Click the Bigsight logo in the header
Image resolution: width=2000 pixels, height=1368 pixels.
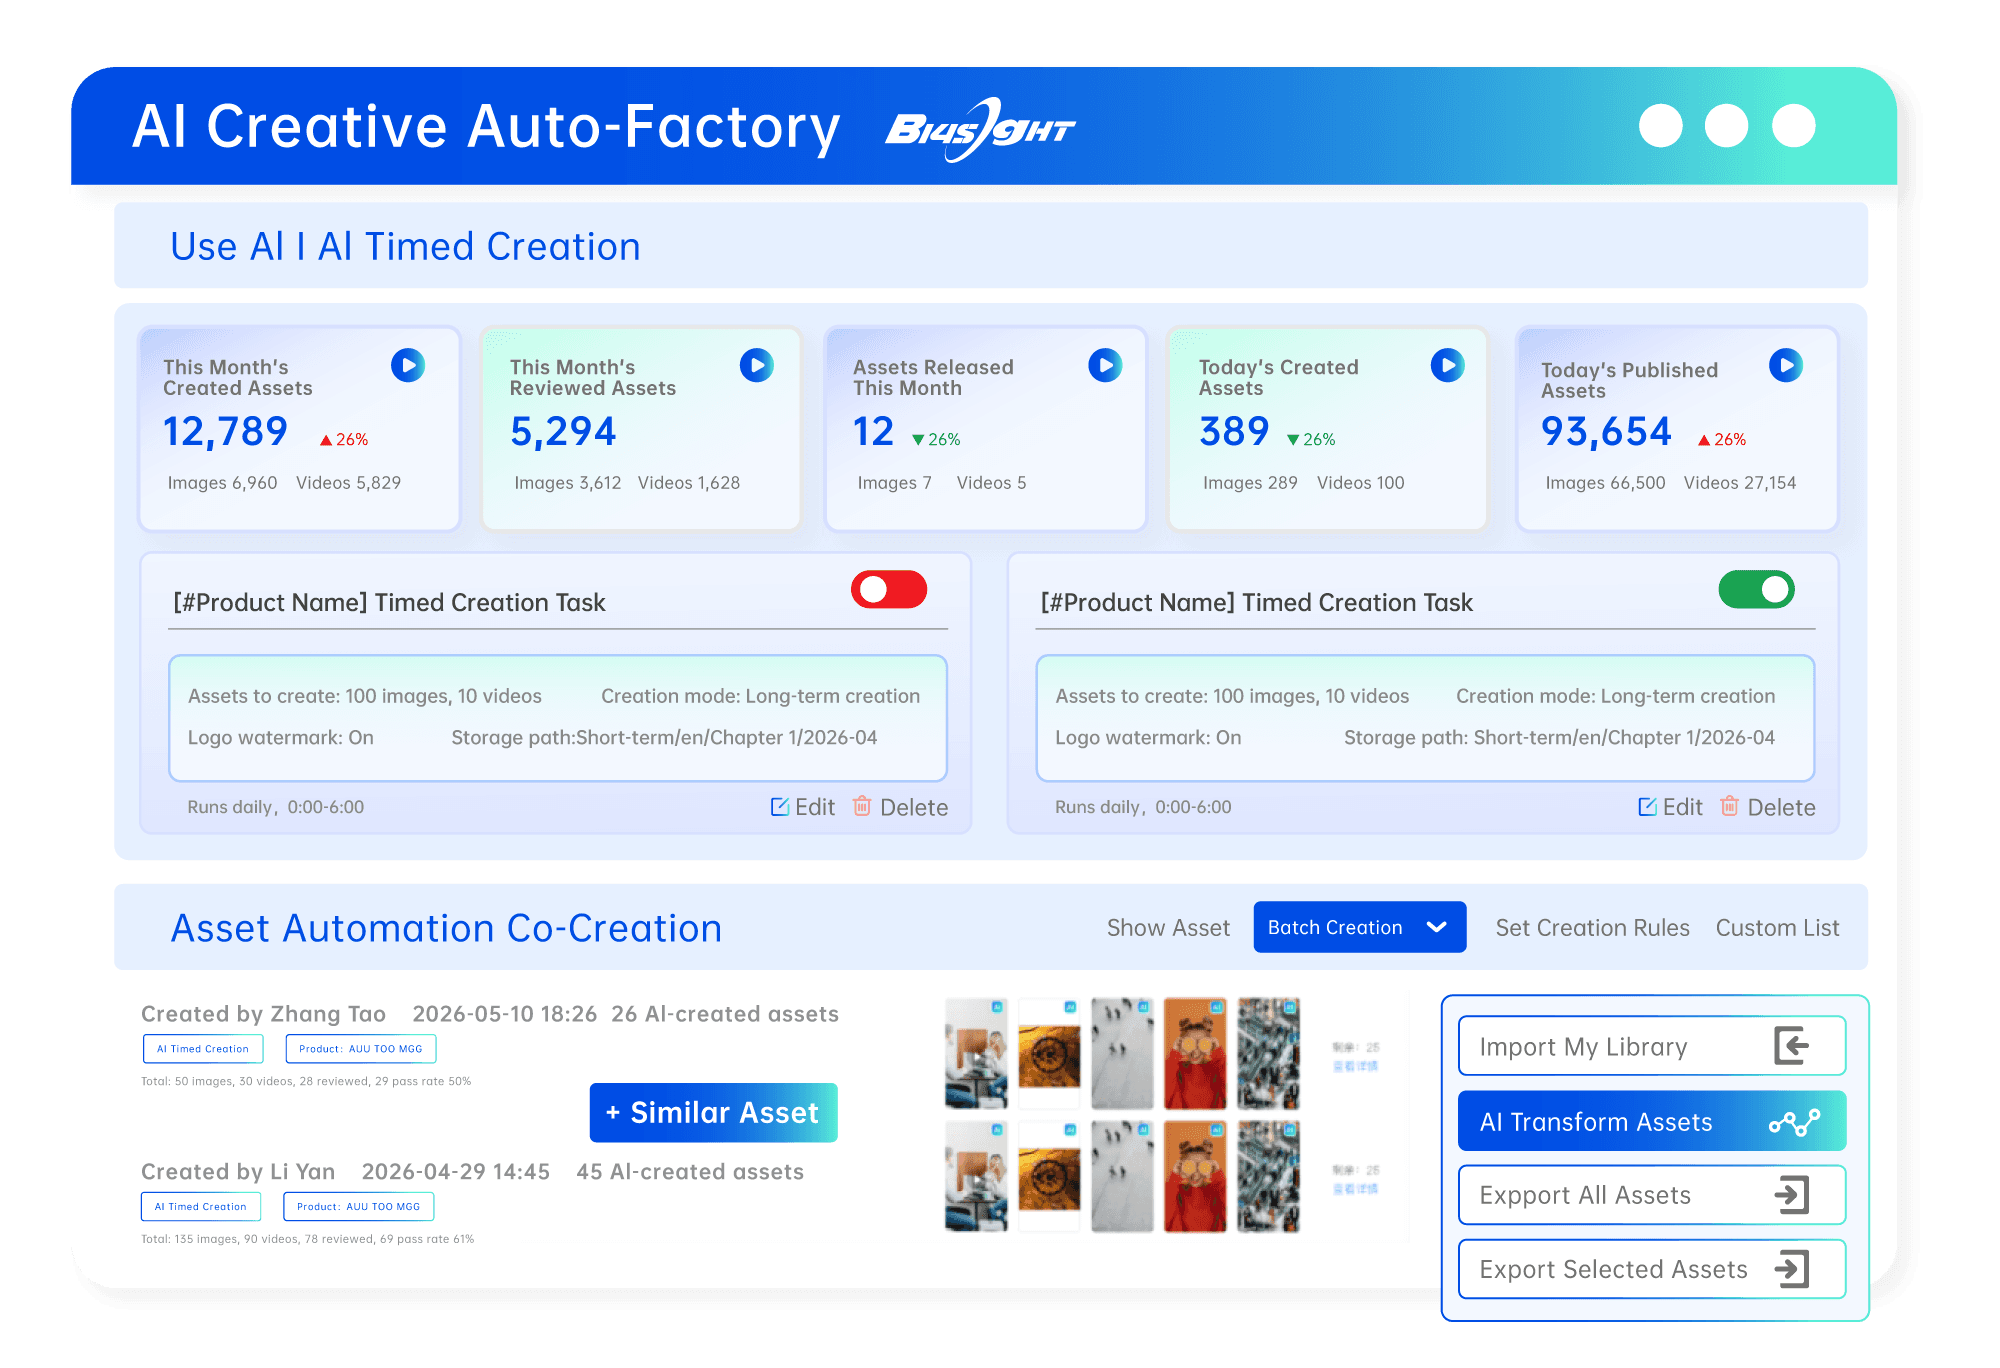pos(980,129)
